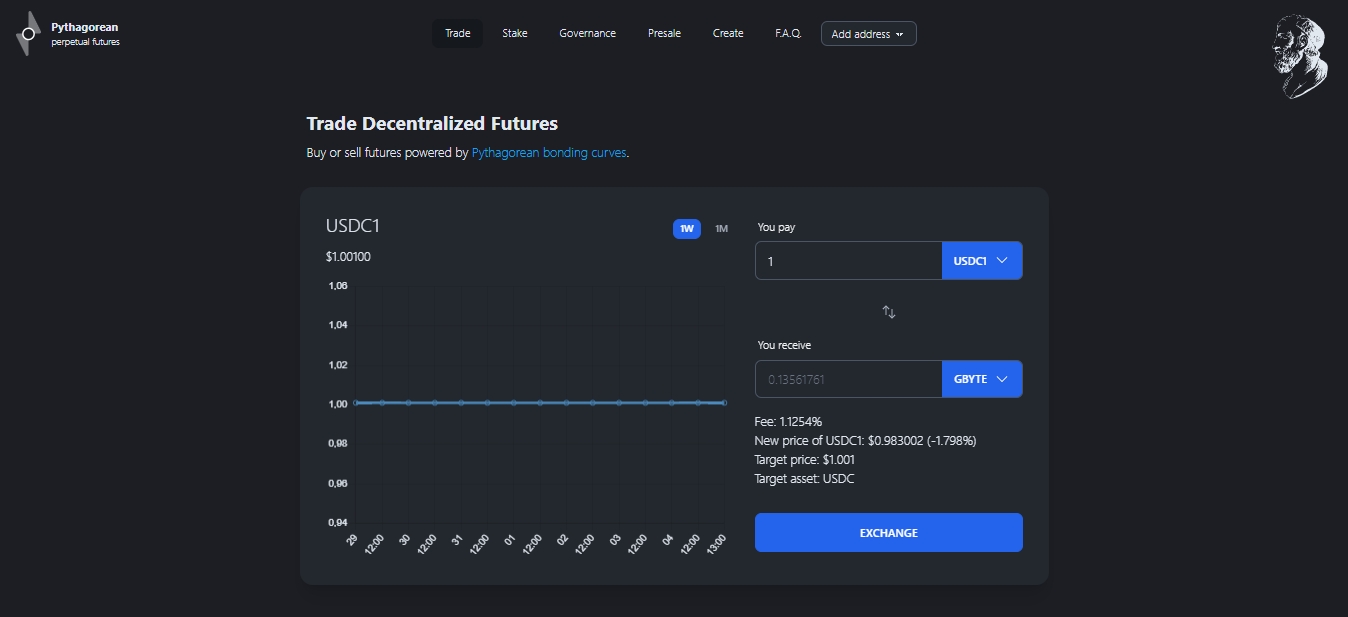The image size is (1348, 617).
Task: Open the Governance section
Action: (x=588, y=33)
